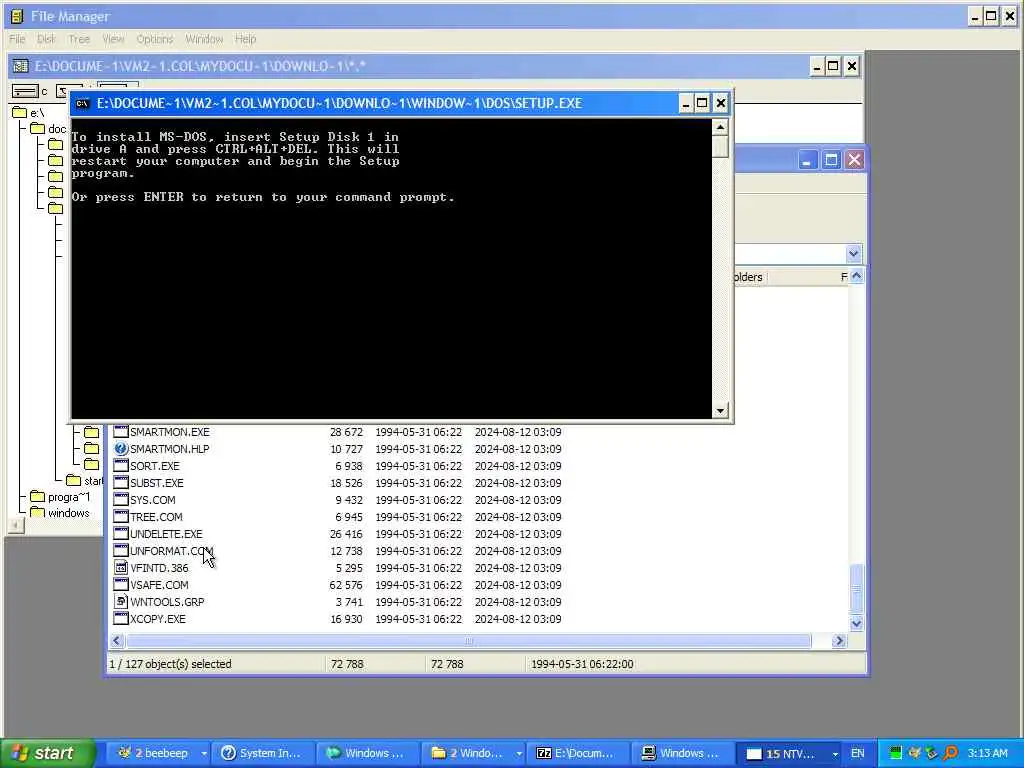The width and height of the screenshot is (1024, 768).
Task: Maximize the SETUP.EXE console window
Action: (x=702, y=103)
